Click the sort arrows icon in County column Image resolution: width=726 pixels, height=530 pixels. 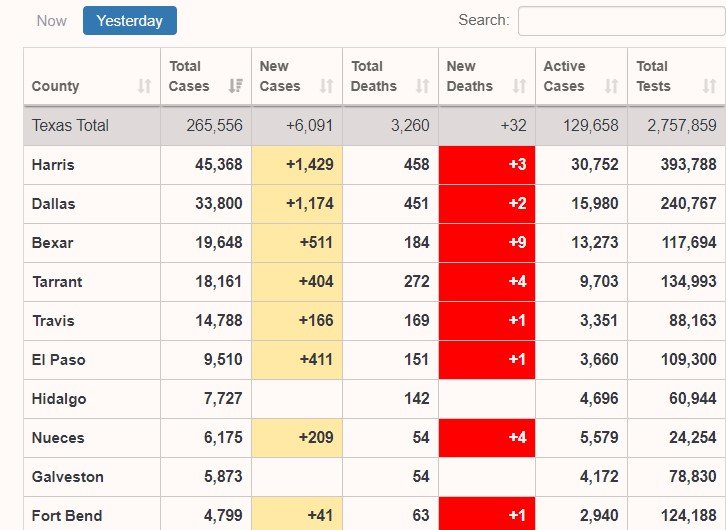[145, 86]
